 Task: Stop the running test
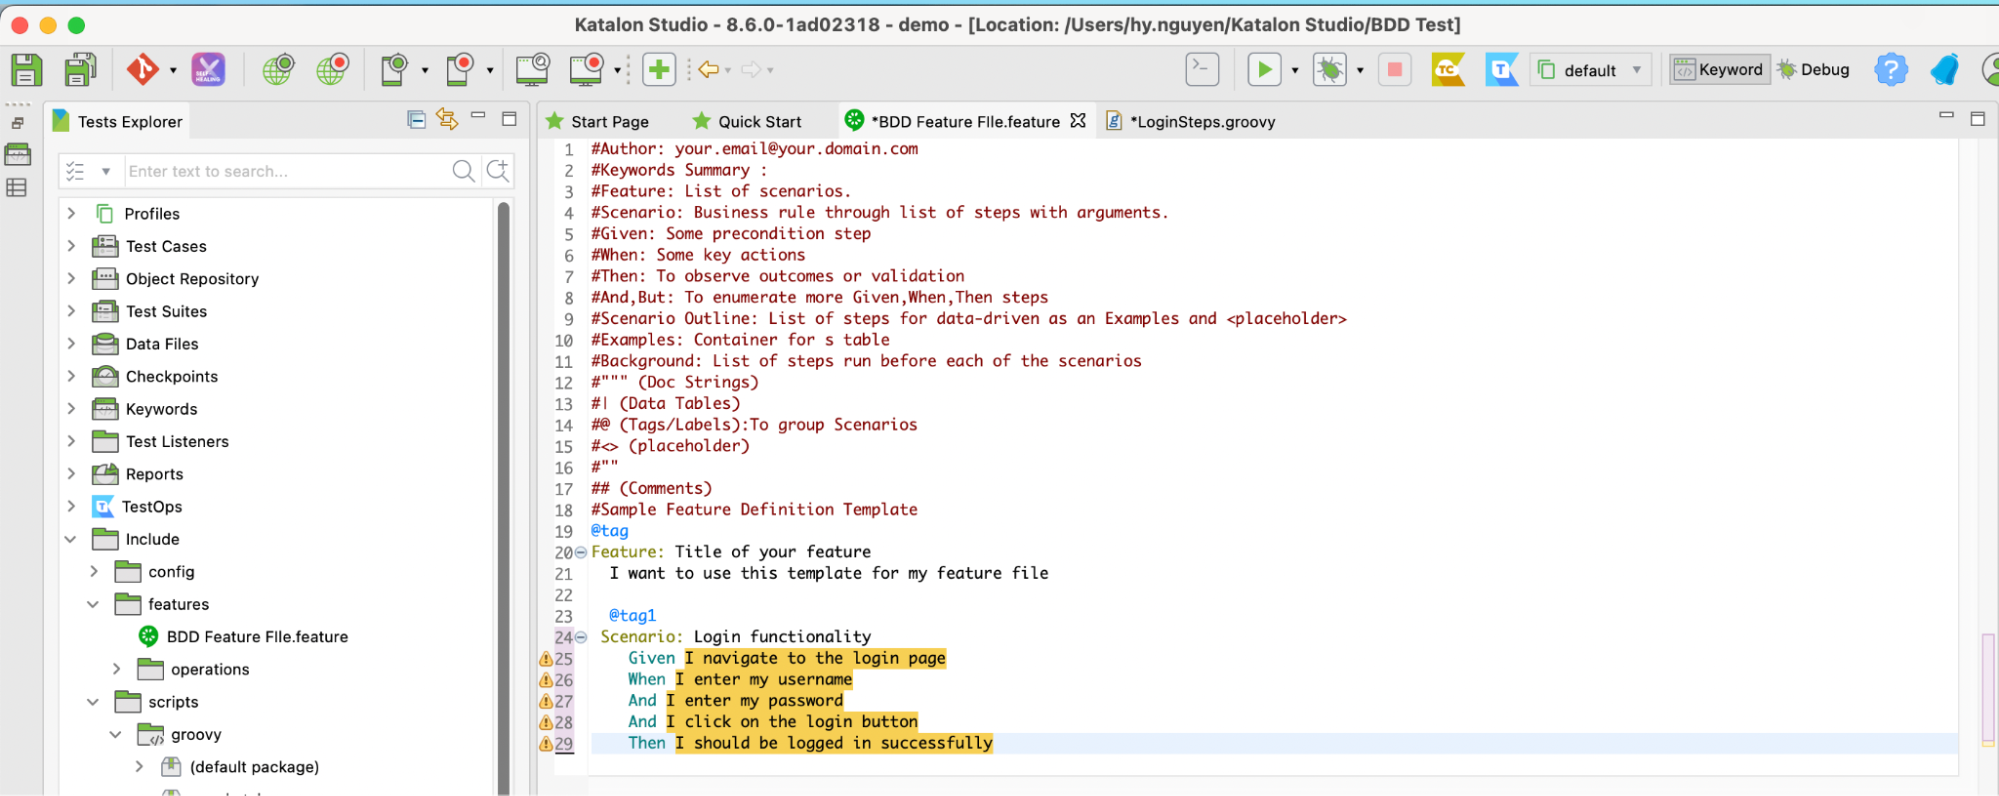pos(1394,69)
